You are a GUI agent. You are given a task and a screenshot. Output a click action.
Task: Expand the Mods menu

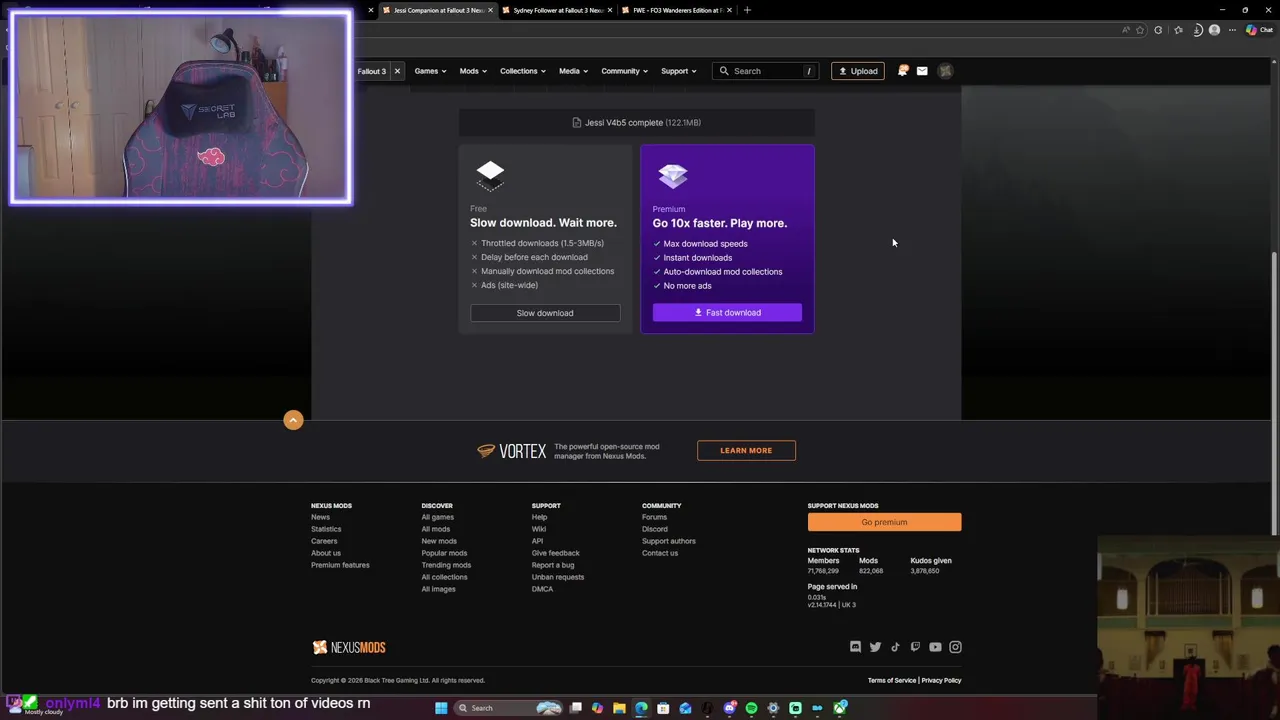pos(473,71)
